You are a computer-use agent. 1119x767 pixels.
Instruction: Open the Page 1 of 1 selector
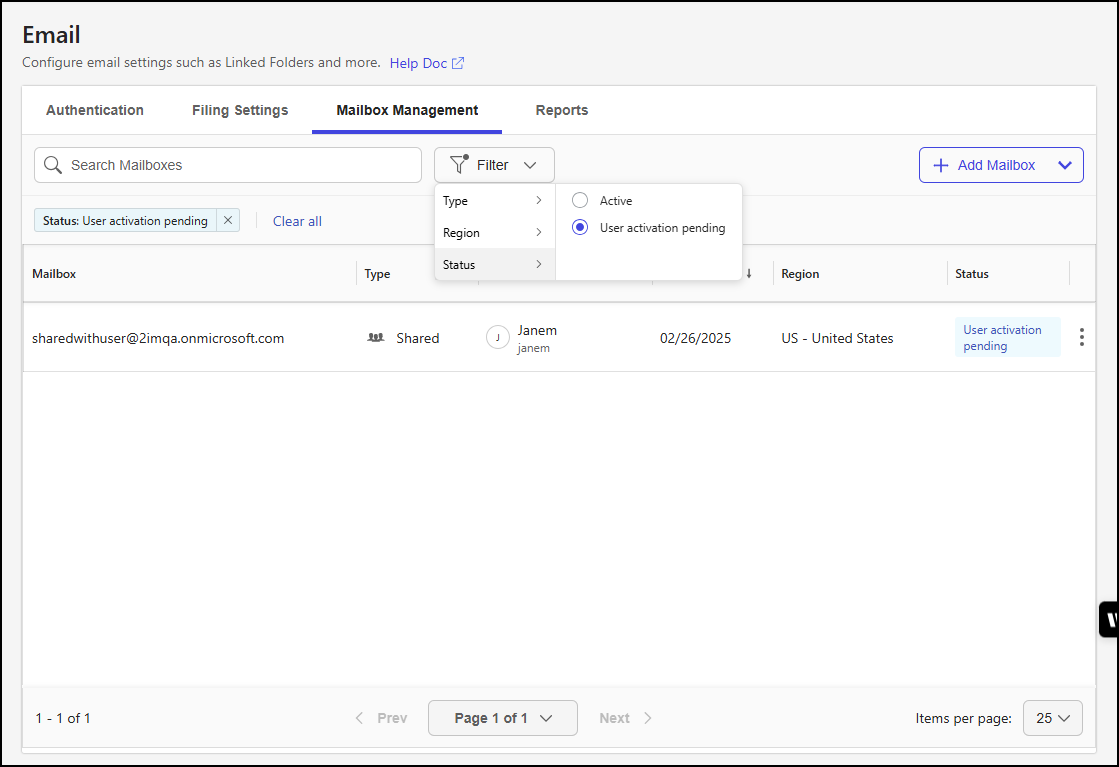pos(502,717)
